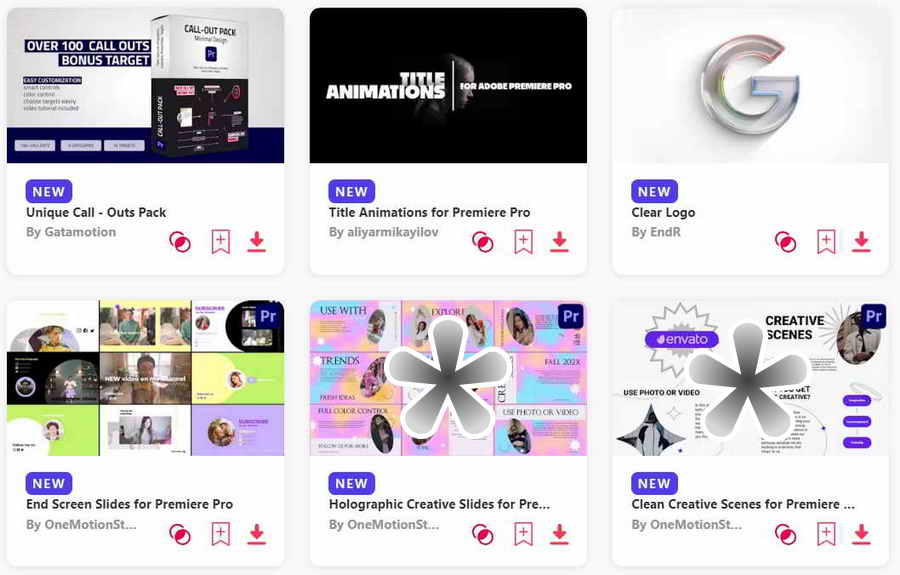Download the Clear Logo template

click(861, 242)
